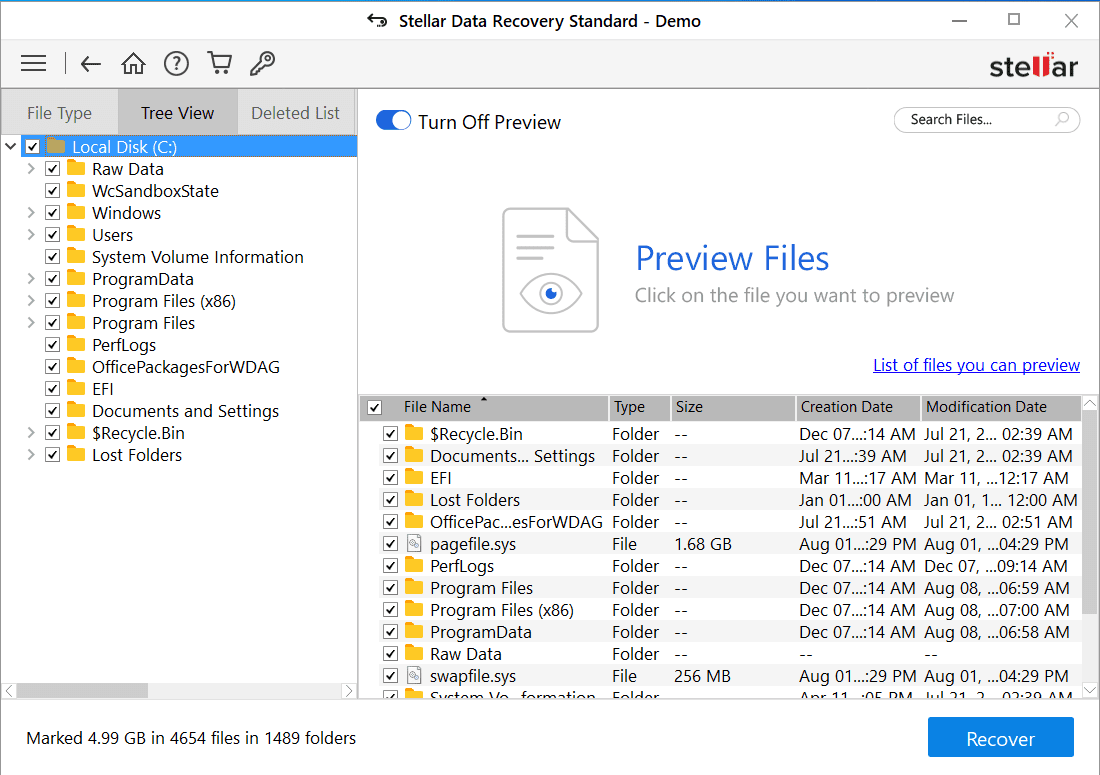Screen dimensions: 1100x775
Task: Click the file list vertical scrollbar thumb
Action: click(x=1089, y=512)
